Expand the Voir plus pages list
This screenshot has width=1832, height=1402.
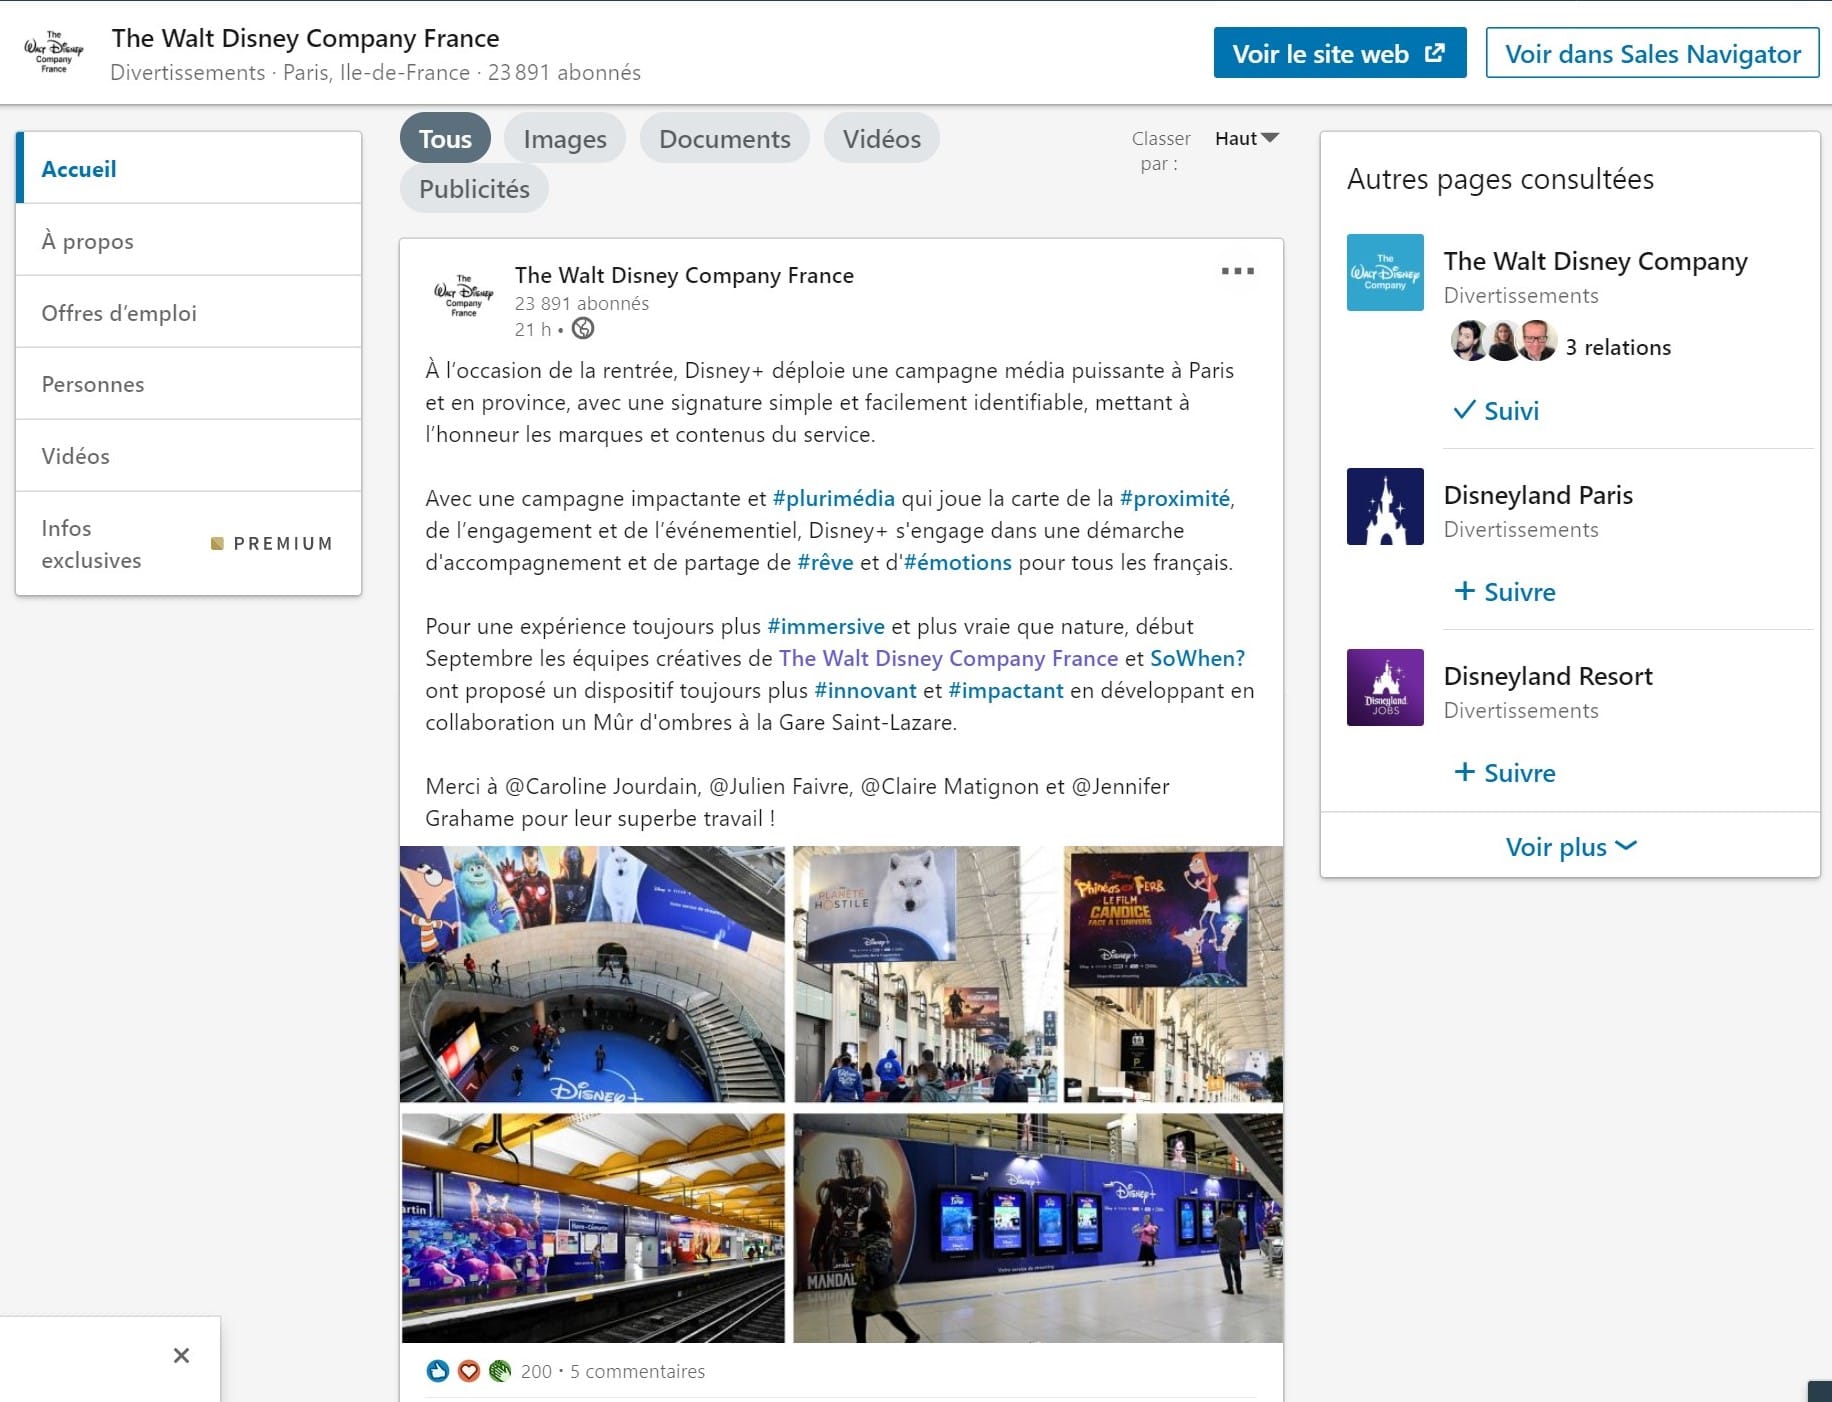tap(1570, 846)
